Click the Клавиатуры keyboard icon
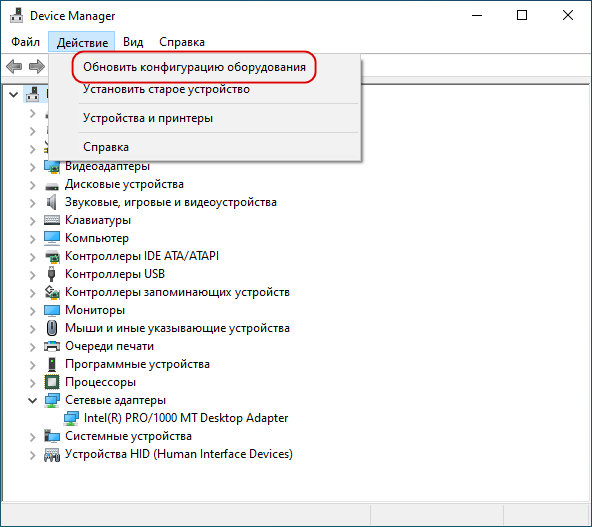 (52, 220)
